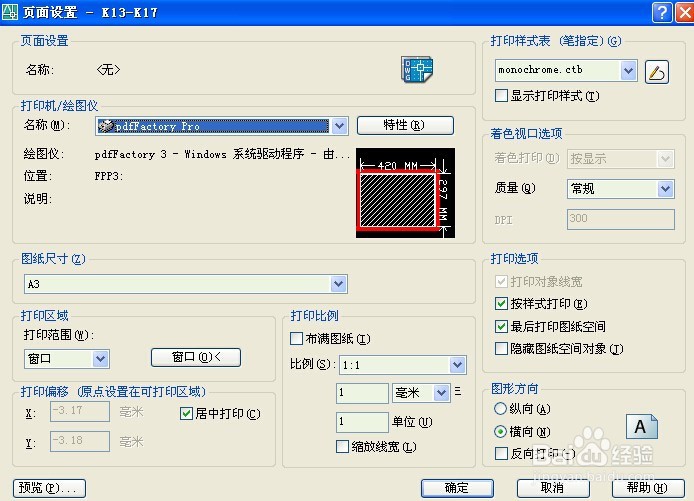694x501 pixels.
Task: Open the 1:1 scale dropdown
Action: (457, 365)
